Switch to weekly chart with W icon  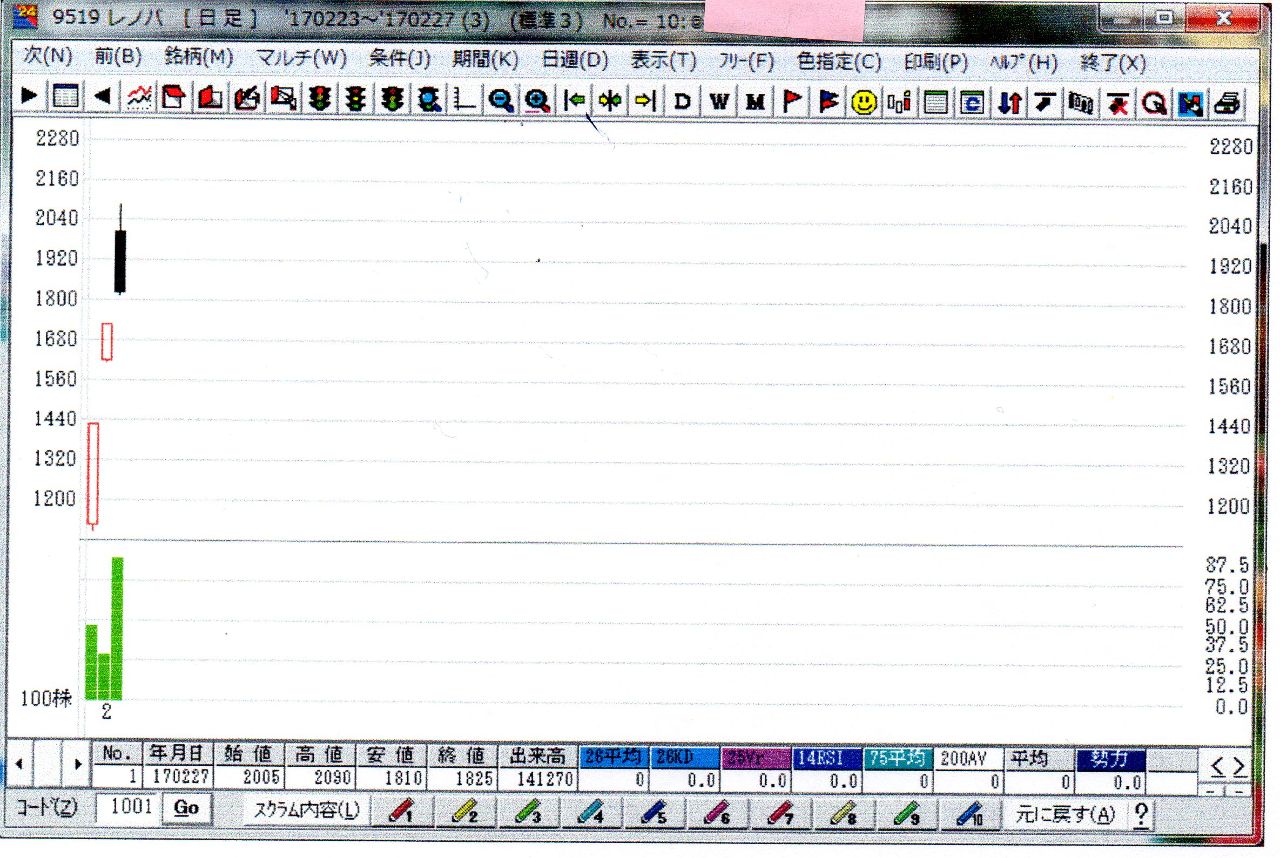[x=719, y=100]
